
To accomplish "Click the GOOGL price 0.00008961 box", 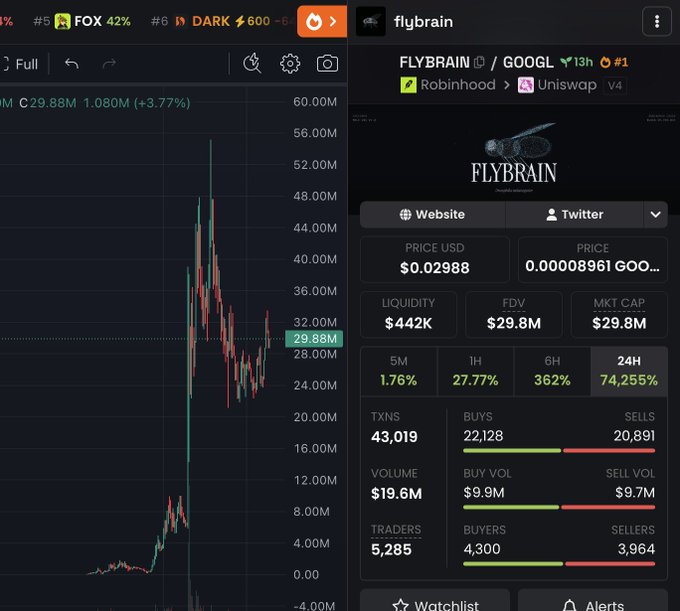I will coord(592,259).
